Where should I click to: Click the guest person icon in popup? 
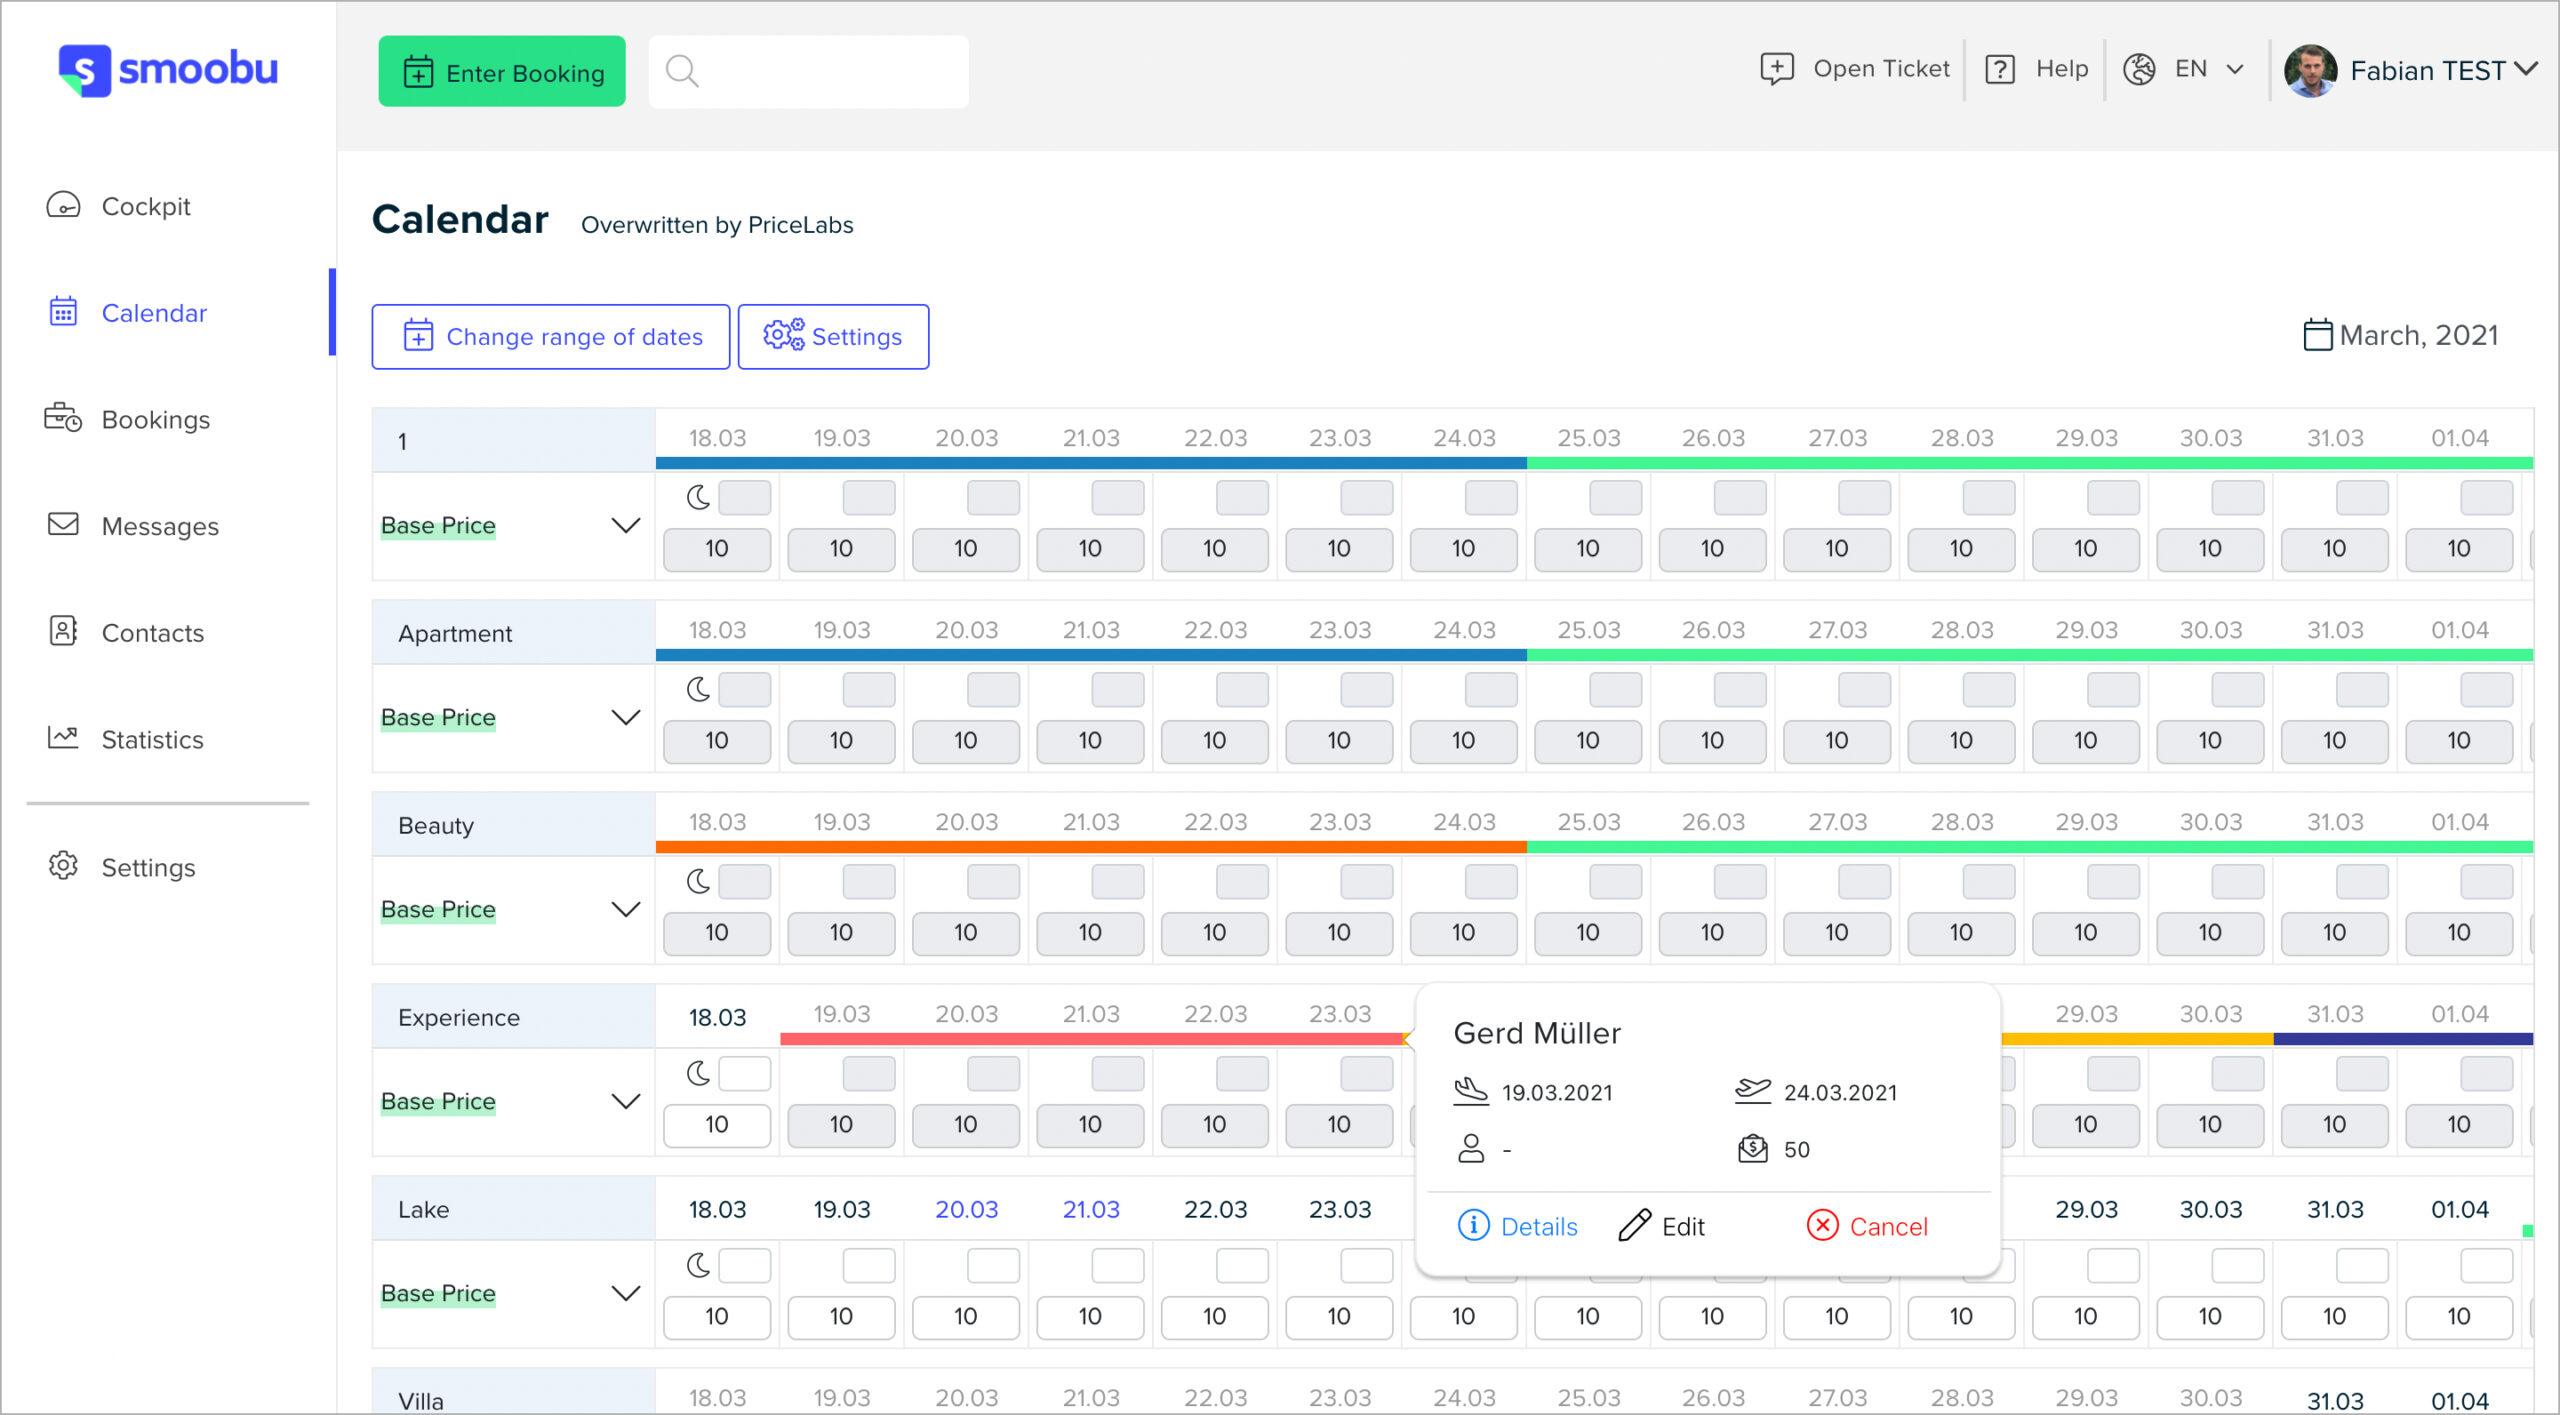[x=1471, y=1148]
